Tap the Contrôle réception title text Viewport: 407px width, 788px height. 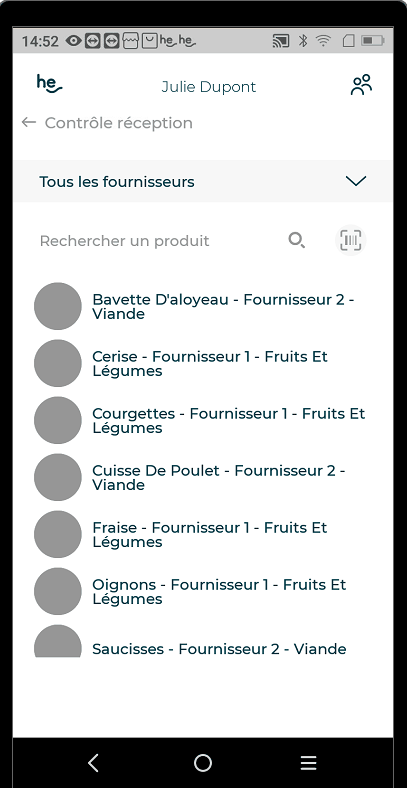[119, 123]
